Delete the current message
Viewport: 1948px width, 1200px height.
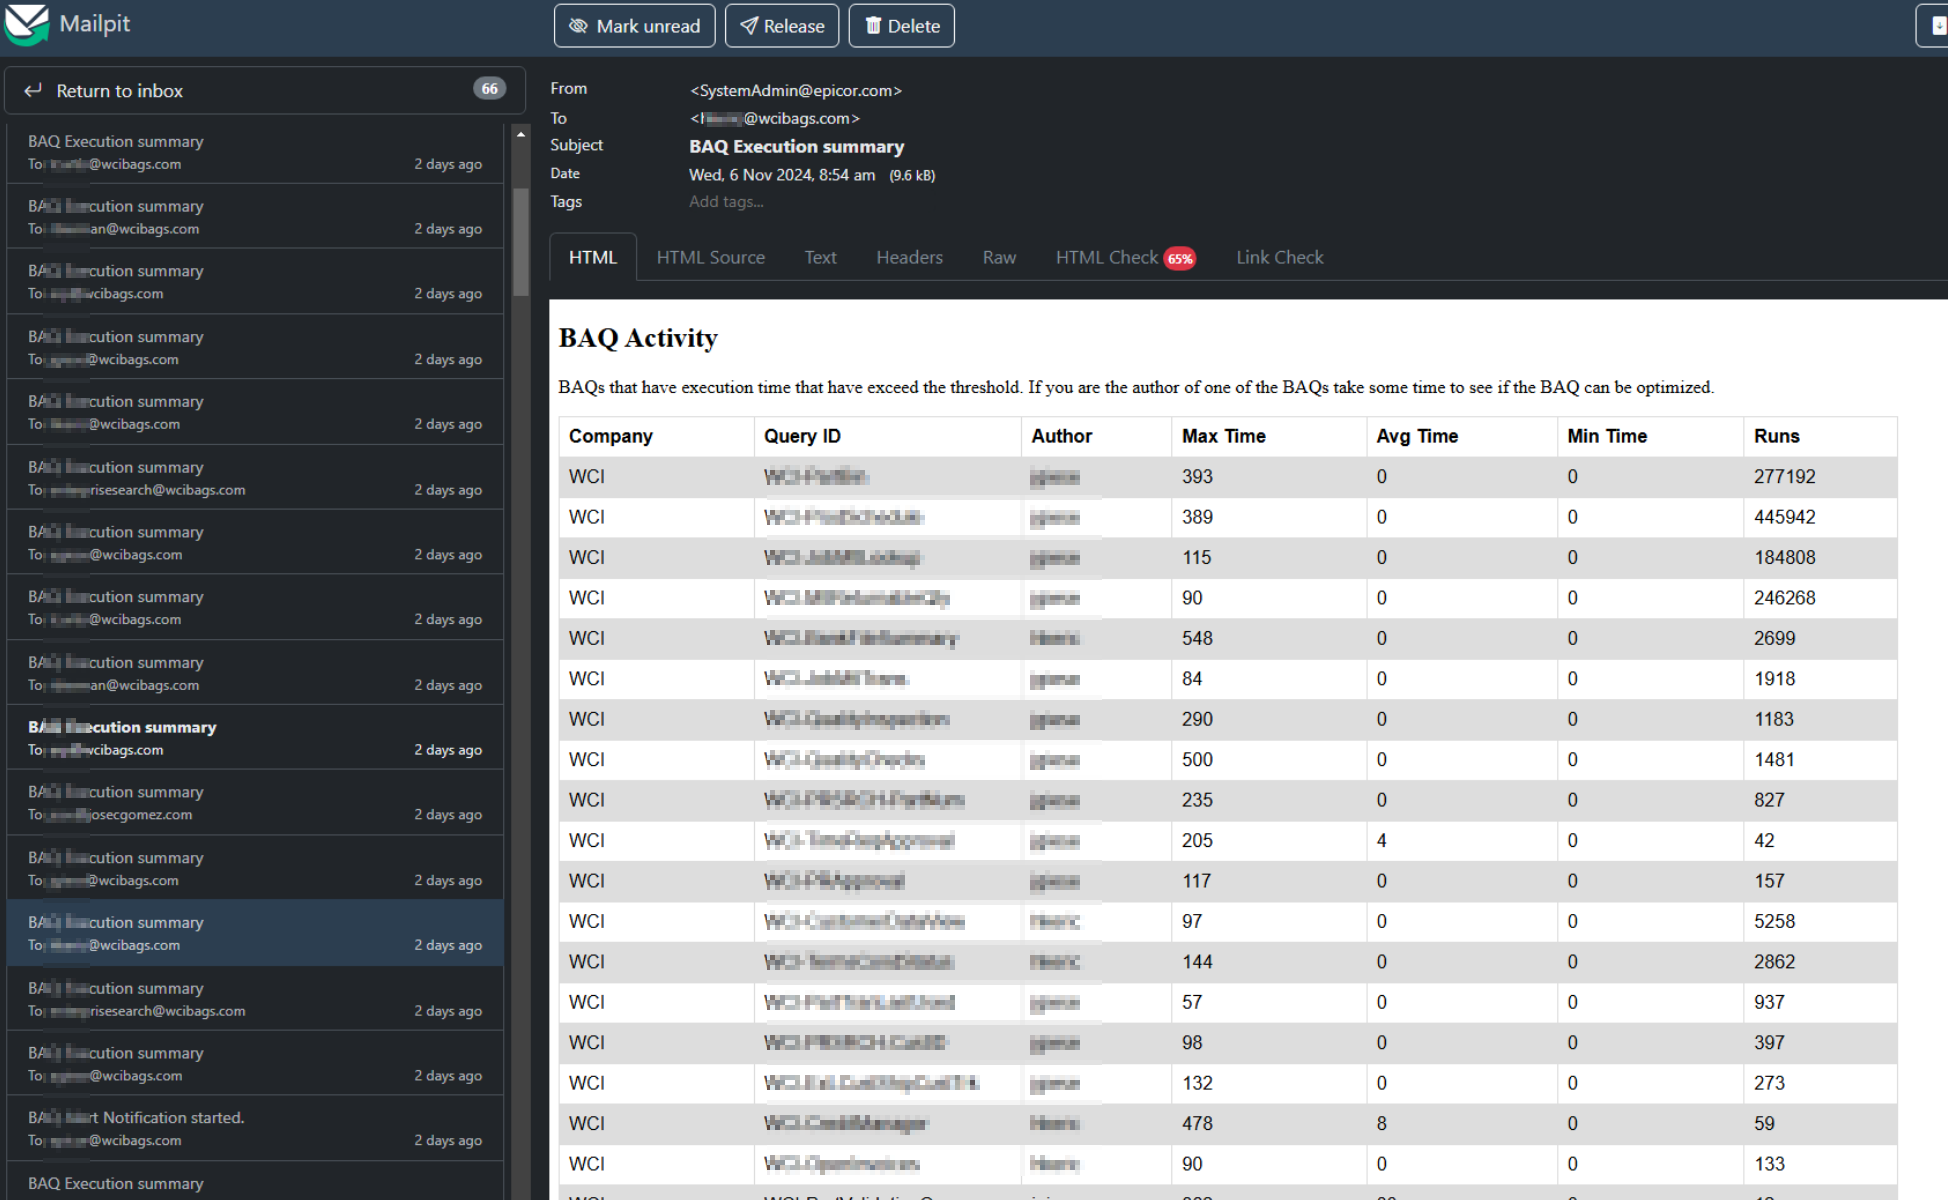point(901,26)
